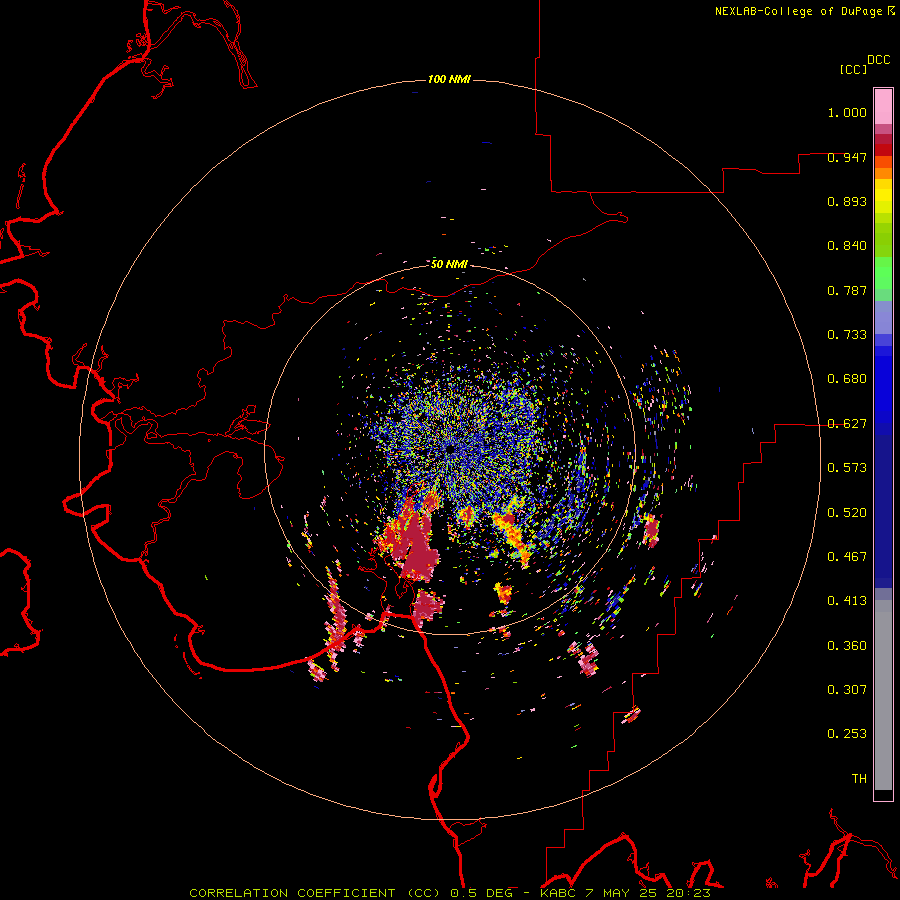Click the 0.893 color scale value
This screenshot has height=900, width=900.
pyautogui.click(x=847, y=201)
